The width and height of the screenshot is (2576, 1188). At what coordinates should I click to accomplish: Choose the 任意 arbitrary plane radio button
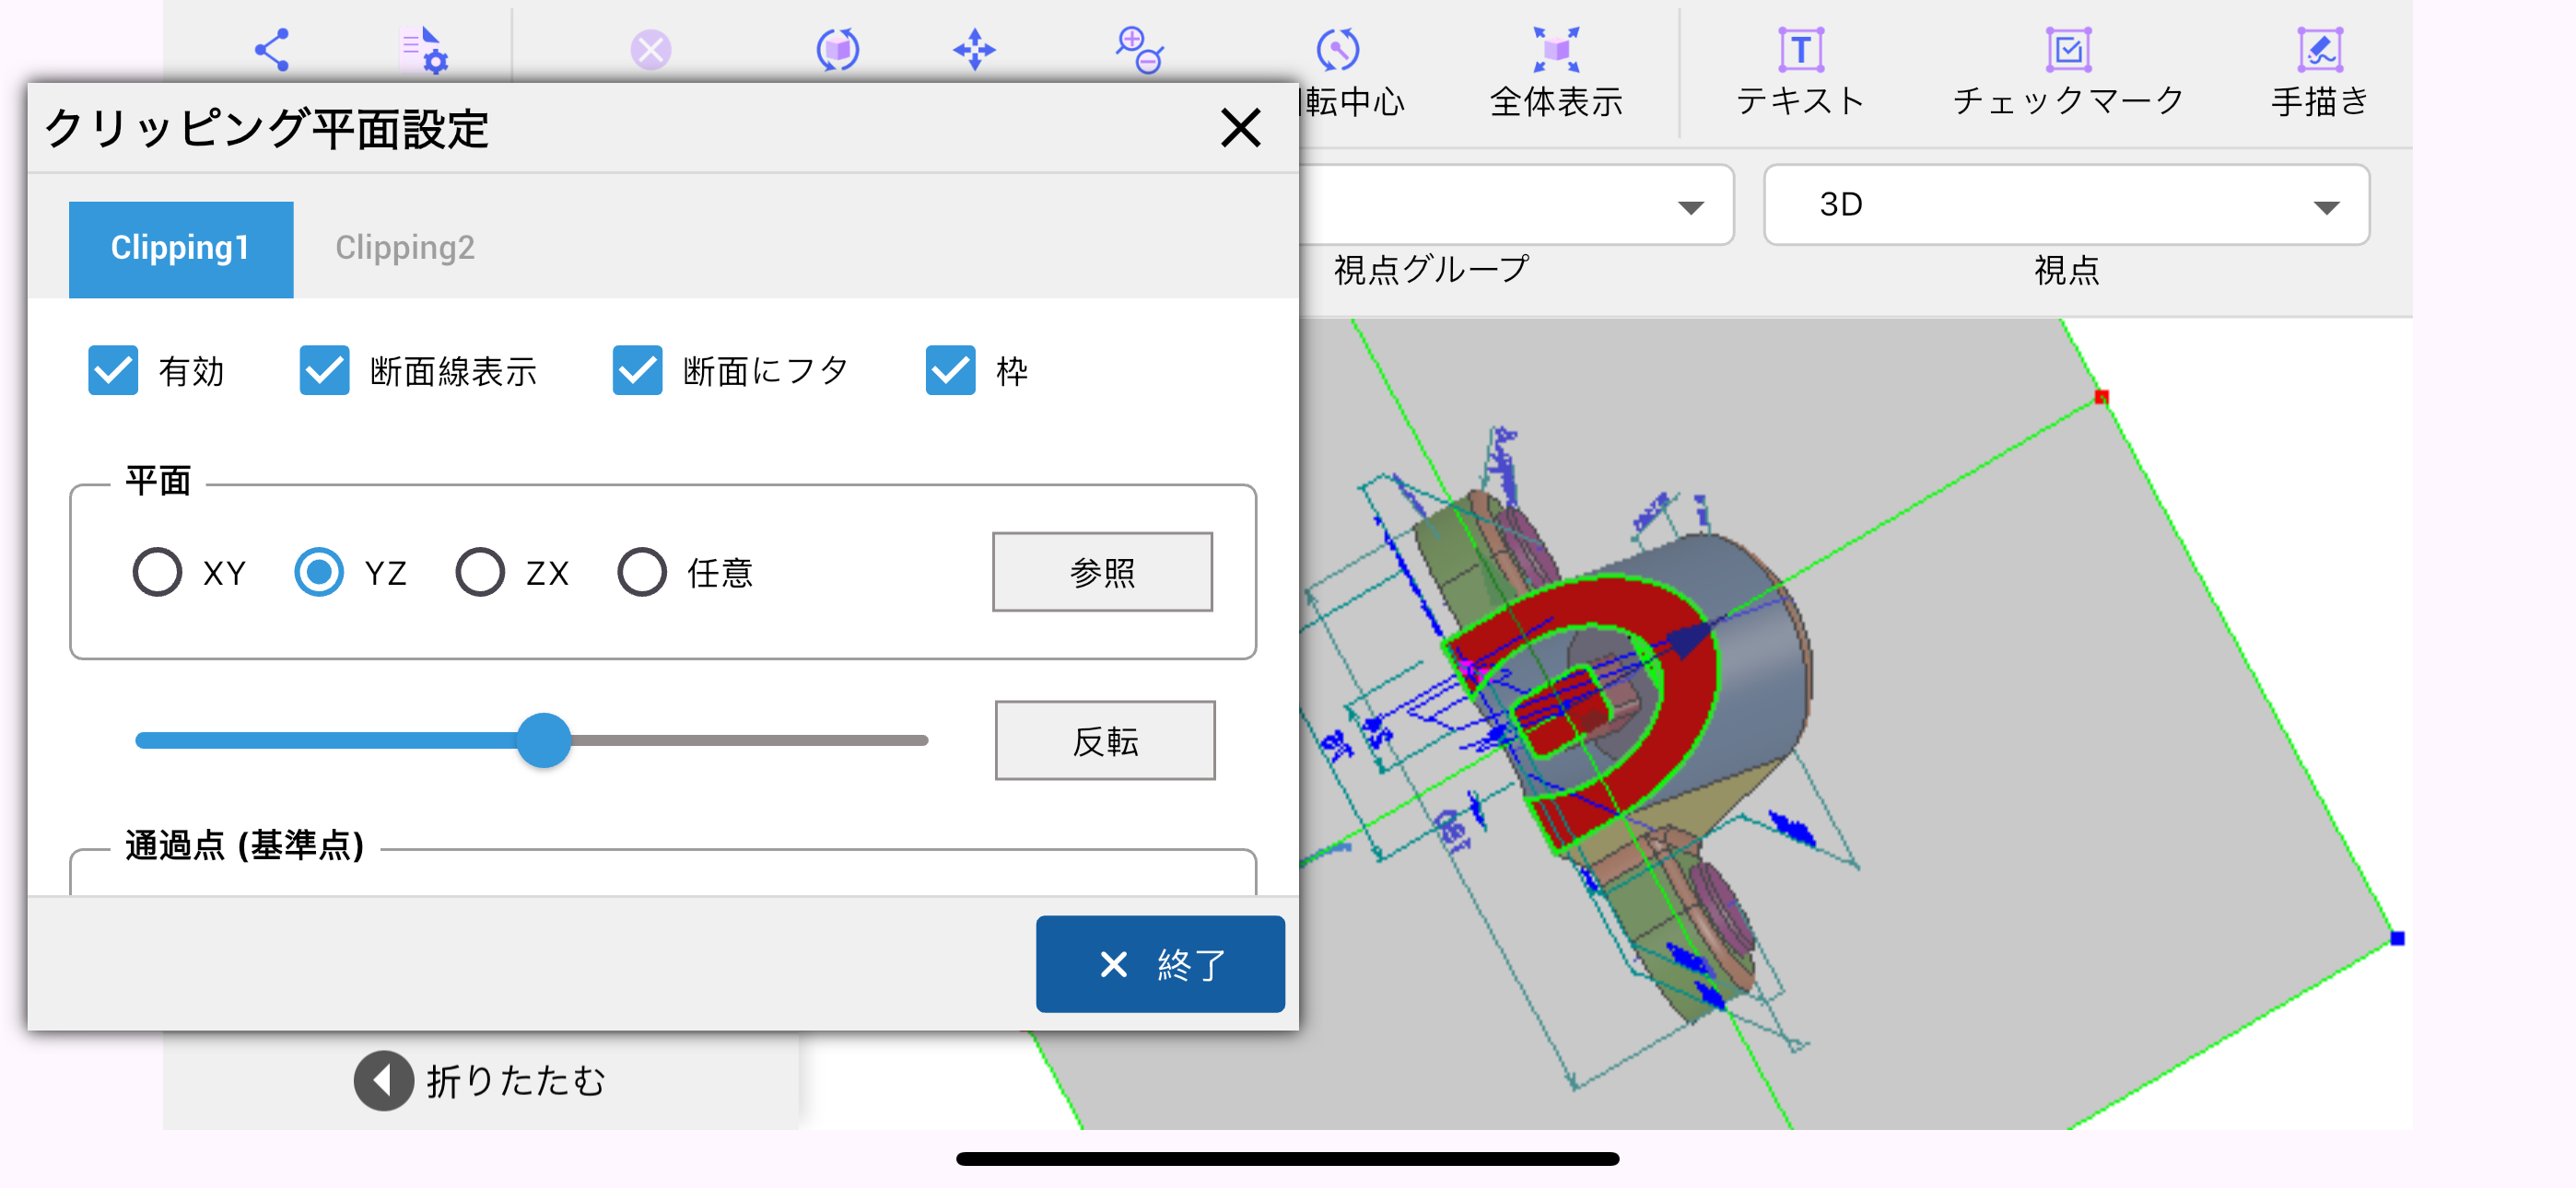642,572
